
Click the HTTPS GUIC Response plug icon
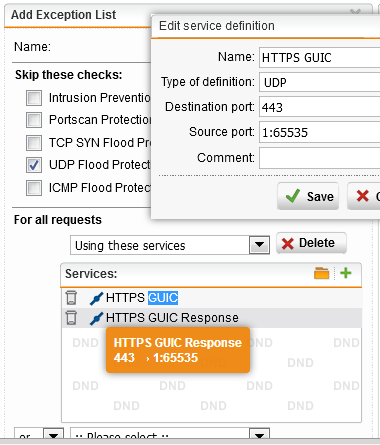pyautogui.click(x=96, y=318)
